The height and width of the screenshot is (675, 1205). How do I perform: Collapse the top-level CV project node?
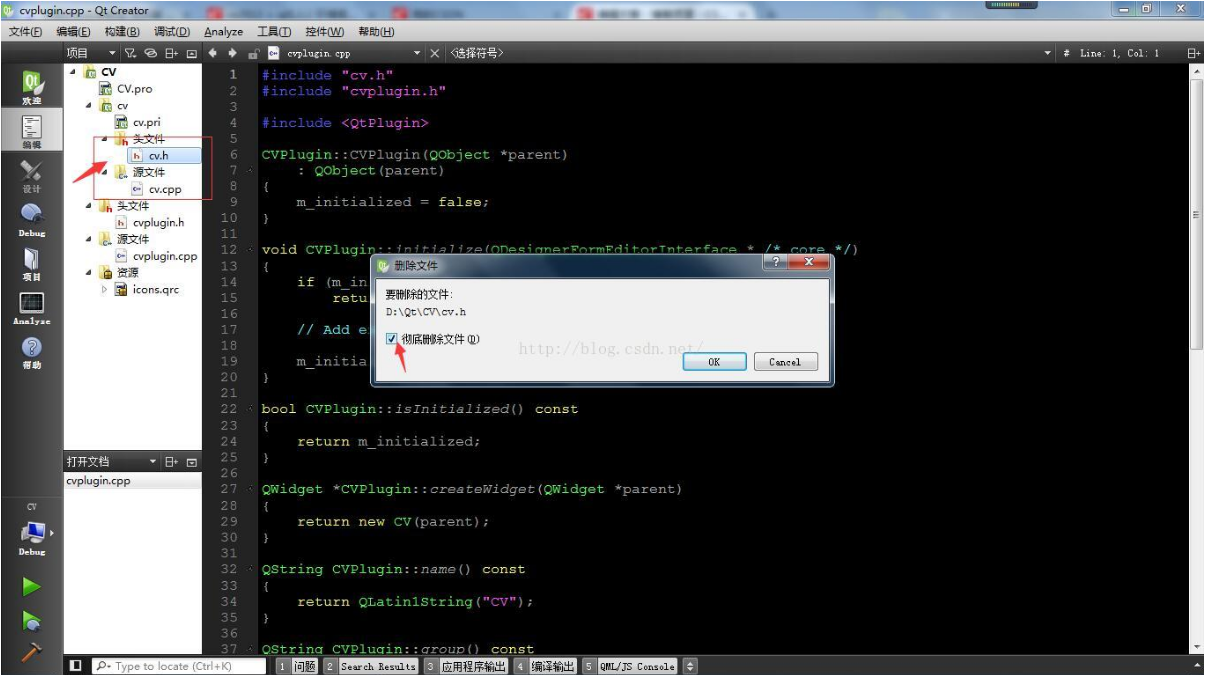[73, 72]
